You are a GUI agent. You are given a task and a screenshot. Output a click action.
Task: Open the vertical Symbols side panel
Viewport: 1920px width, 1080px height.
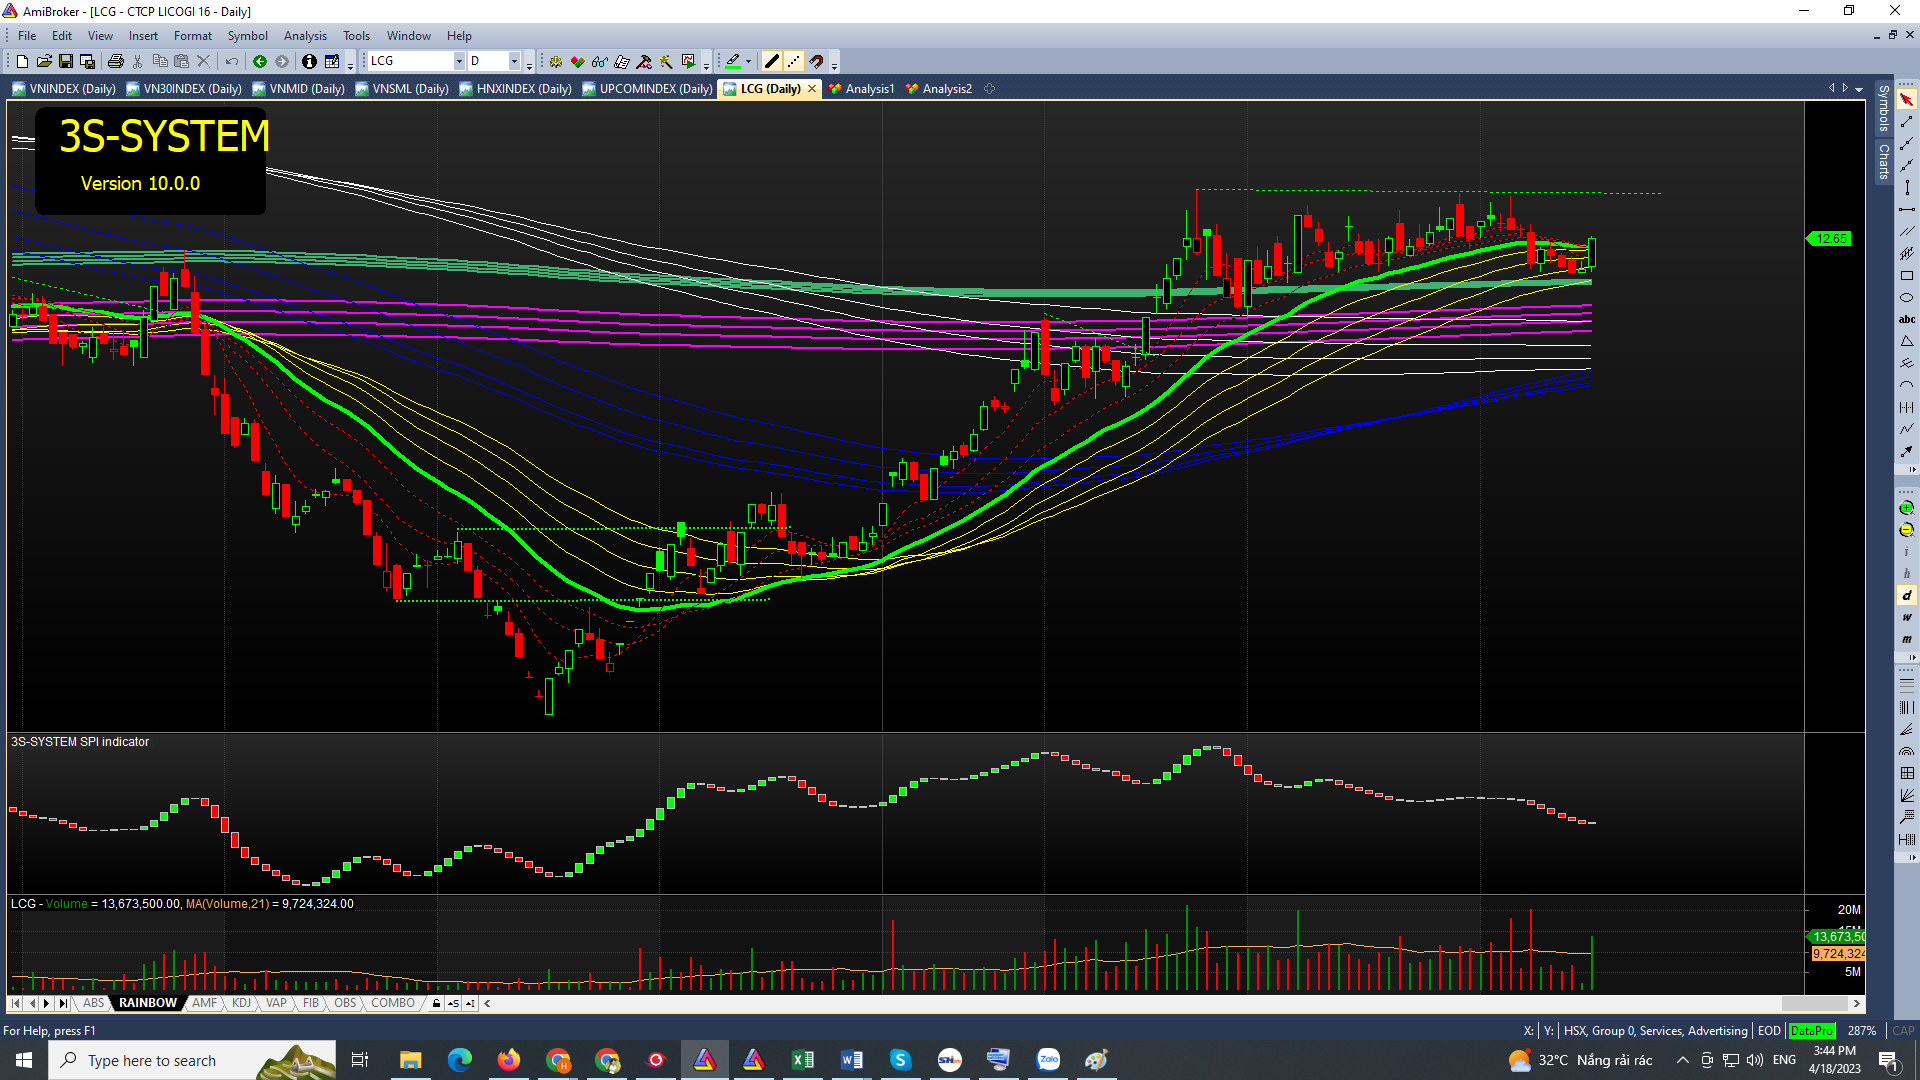1883,108
